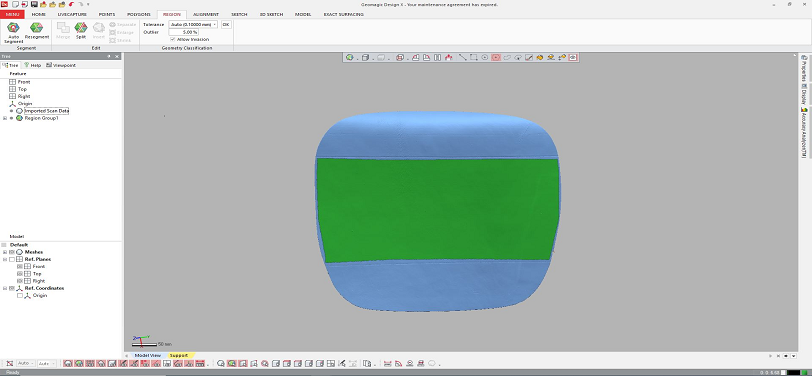Image resolution: width=812 pixels, height=376 pixels.
Task: Switch to the MODEL ribbon tab
Action: 303,15
